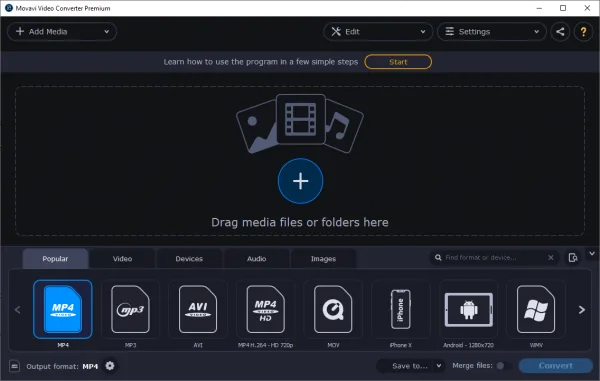Toggle the Merge files switch
This screenshot has height=381, width=600.
[x=503, y=366]
